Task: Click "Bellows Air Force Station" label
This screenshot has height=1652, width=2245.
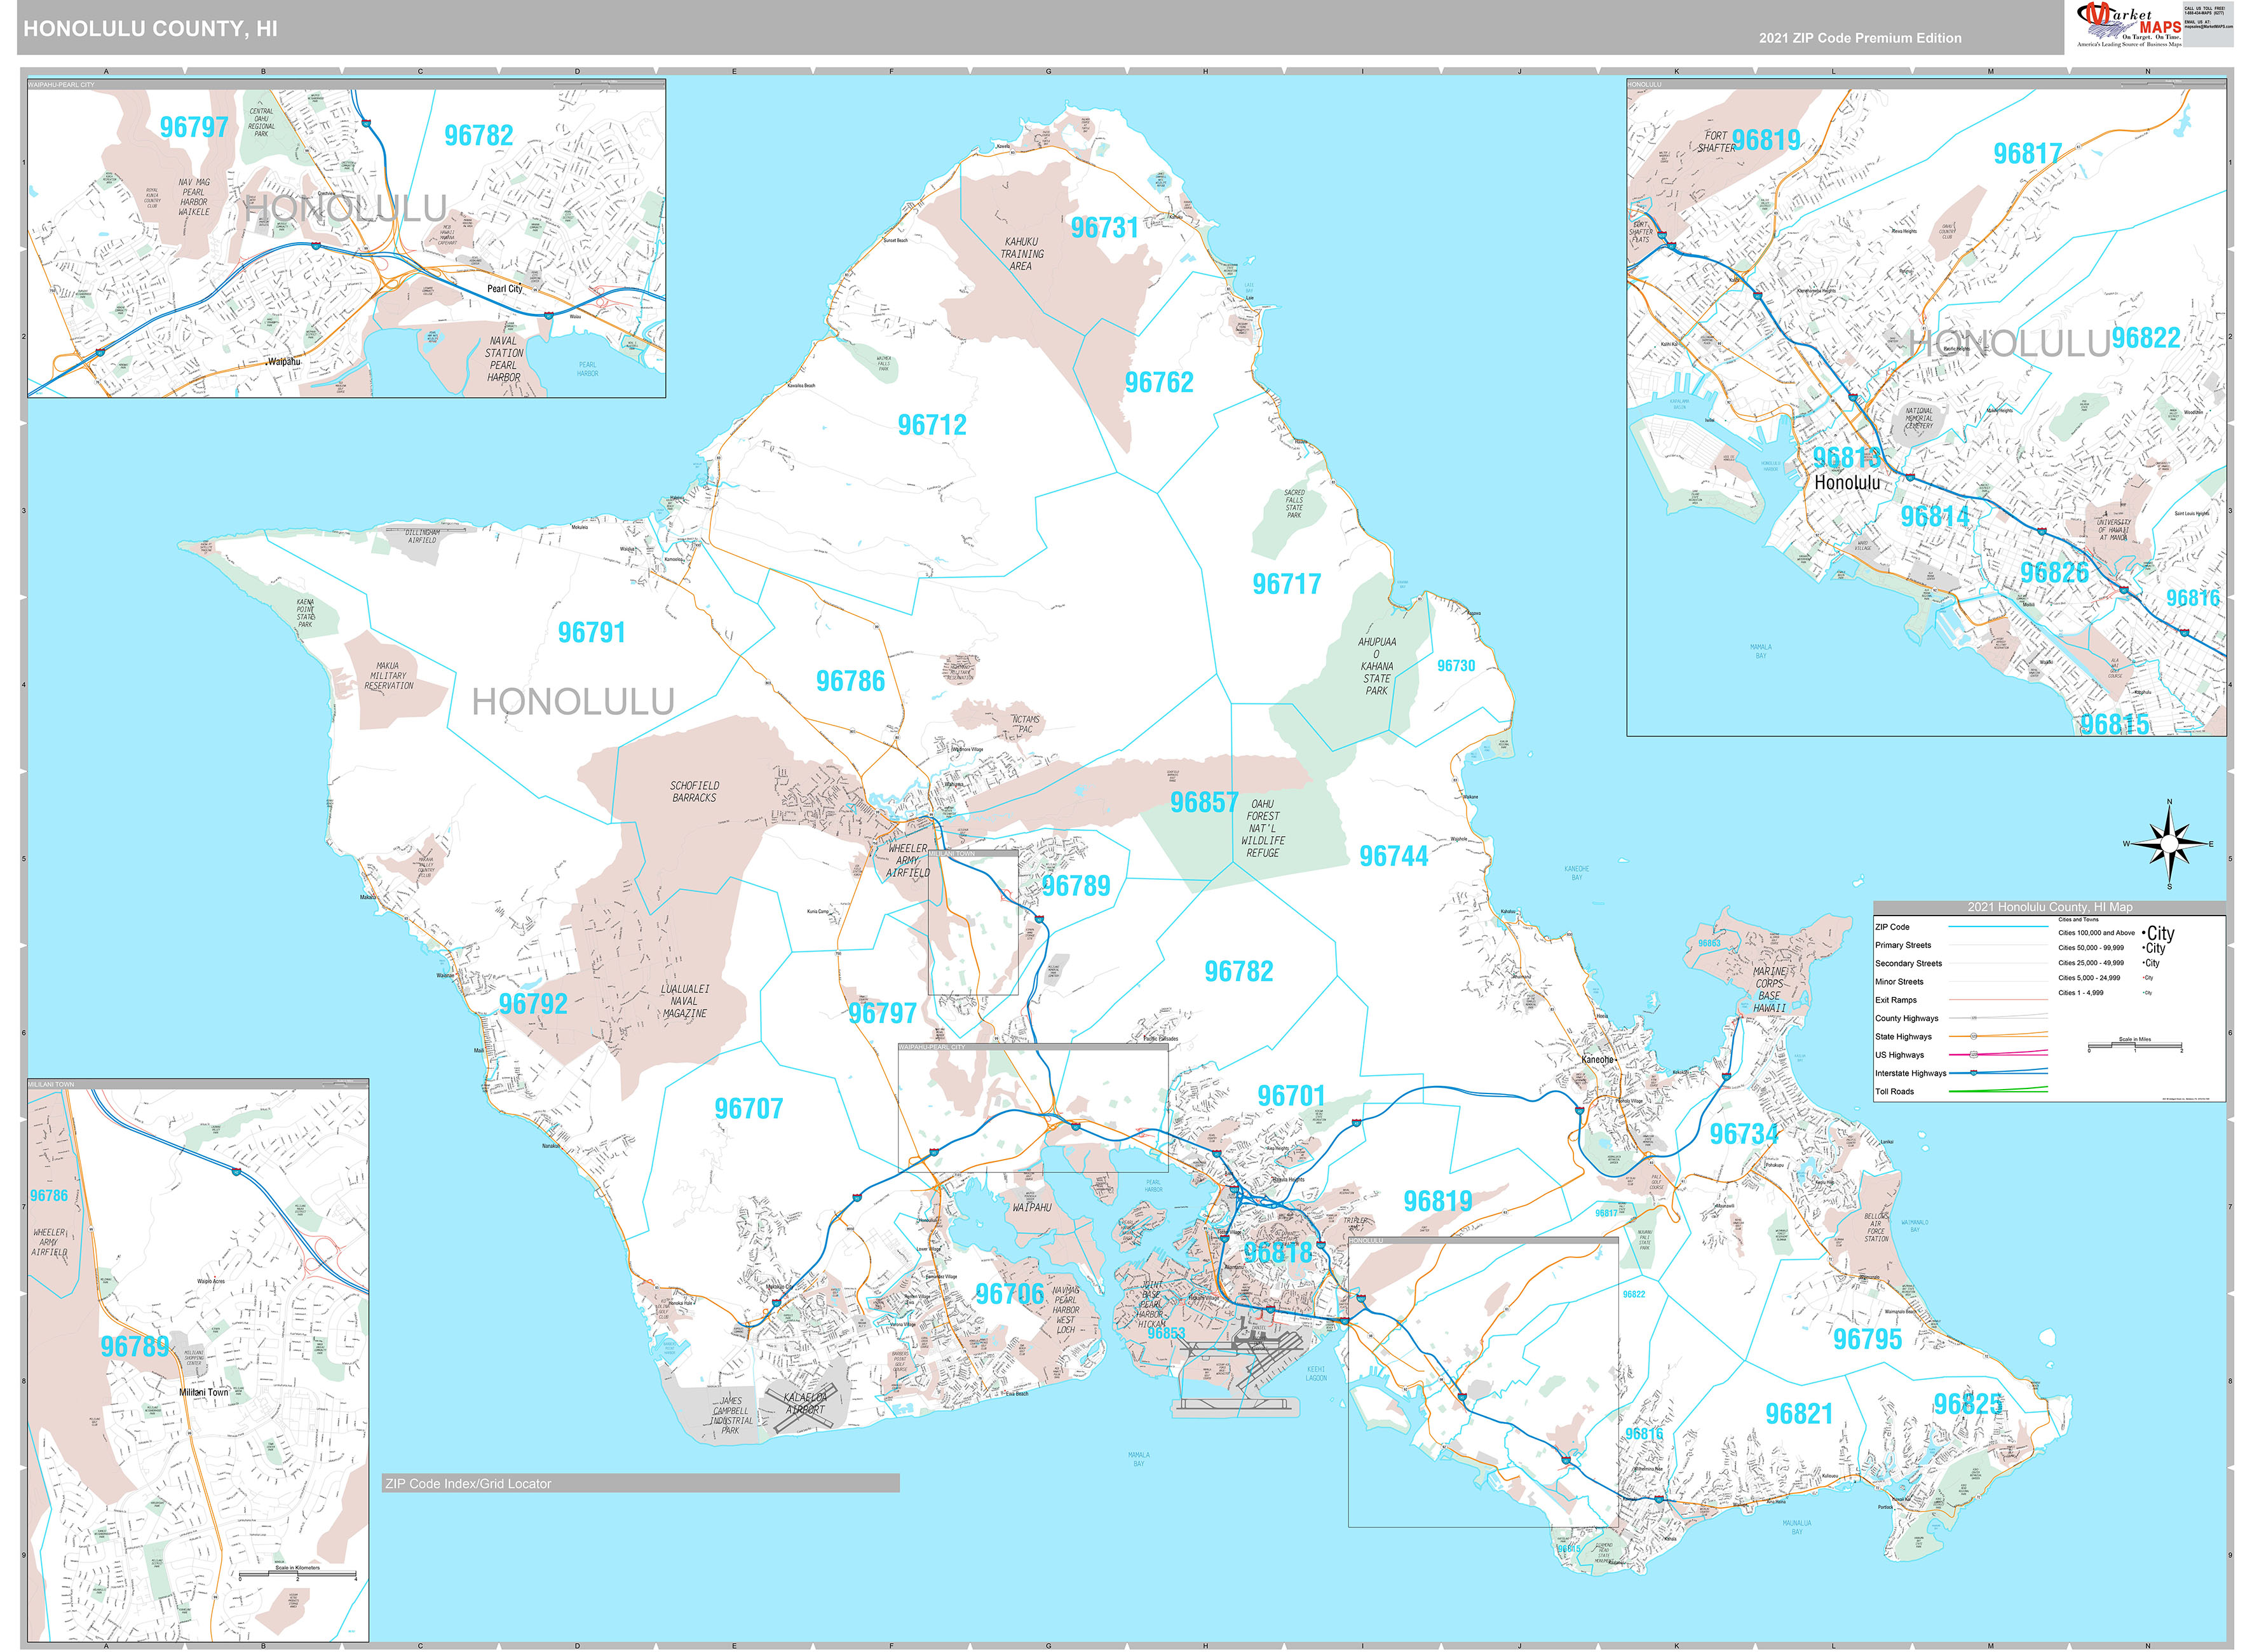Action: (1876, 1227)
